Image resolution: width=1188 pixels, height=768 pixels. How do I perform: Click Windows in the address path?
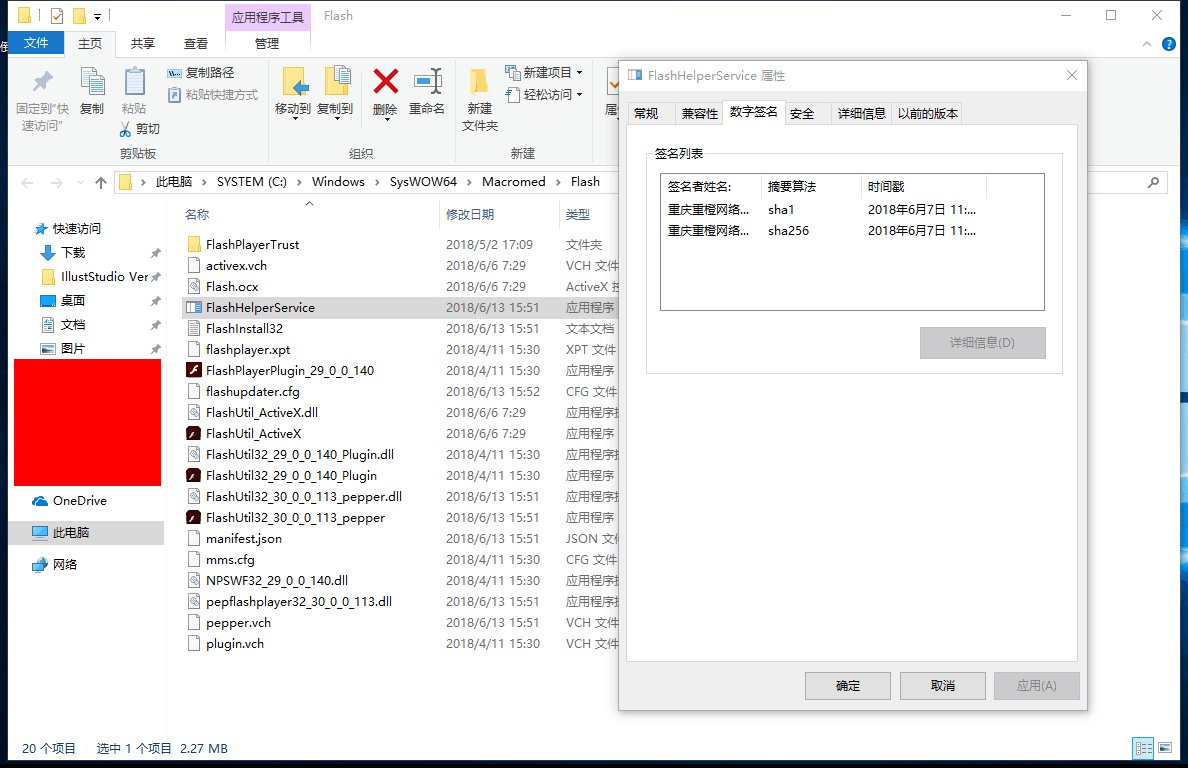pyautogui.click(x=338, y=182)
